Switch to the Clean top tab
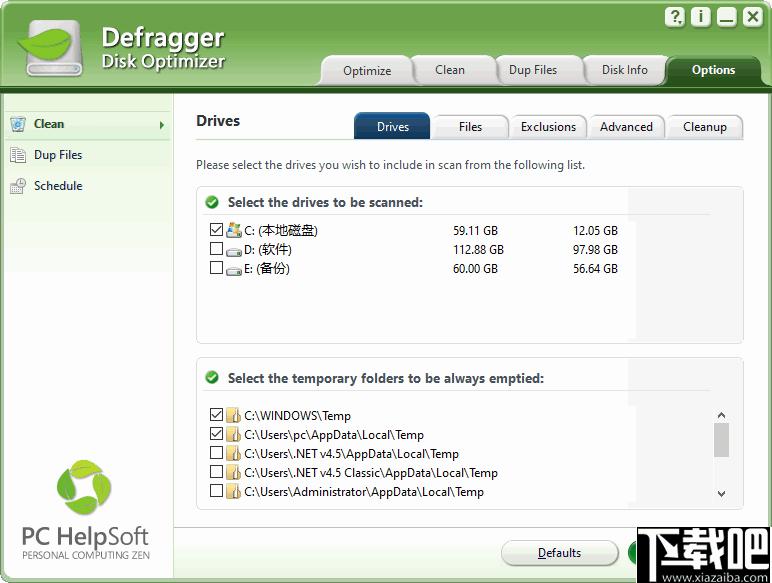 coord(450,70)
